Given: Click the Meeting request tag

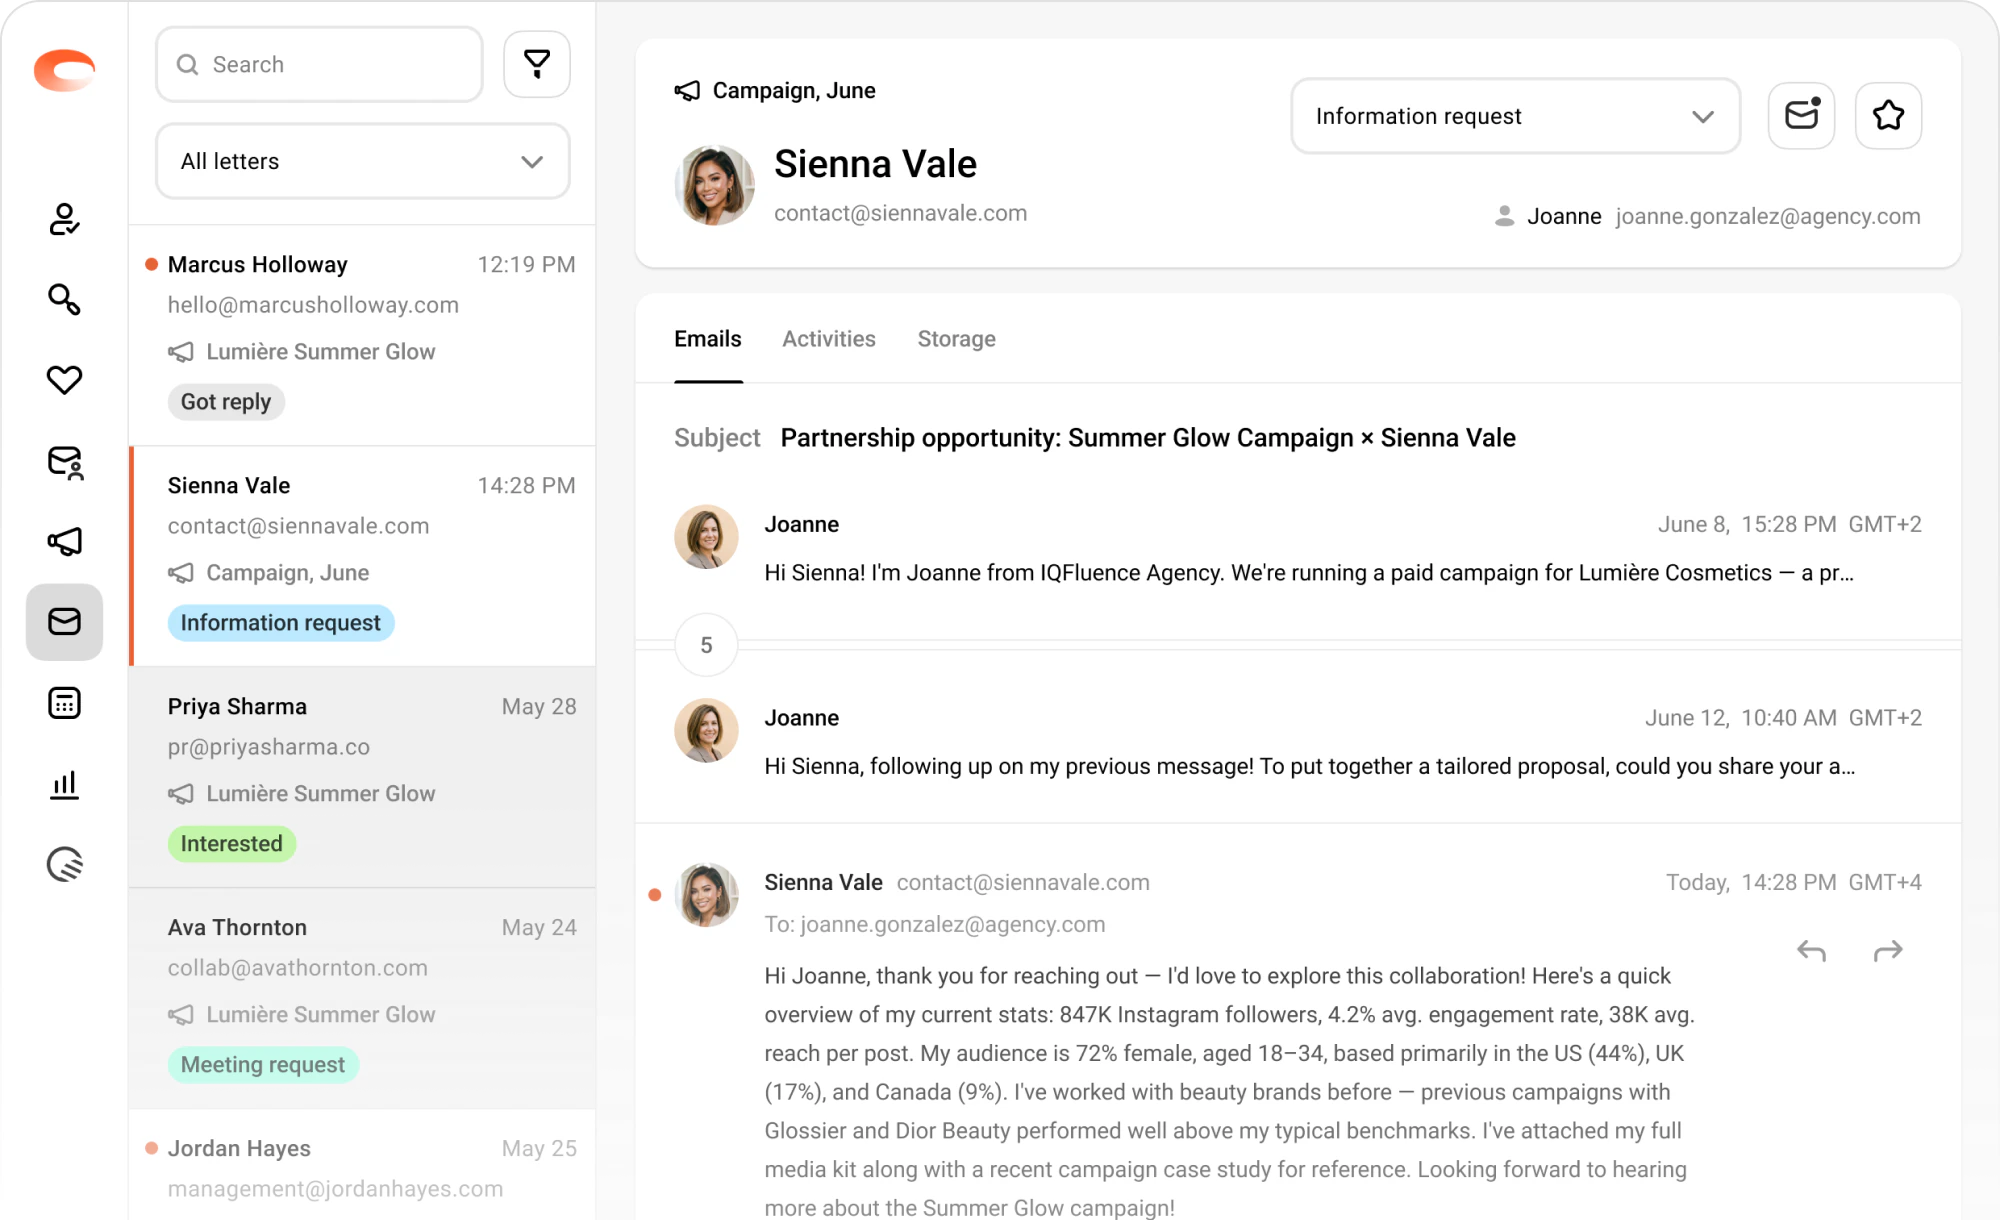Looking at the screenshot, I should click(x=263, y=1065).
